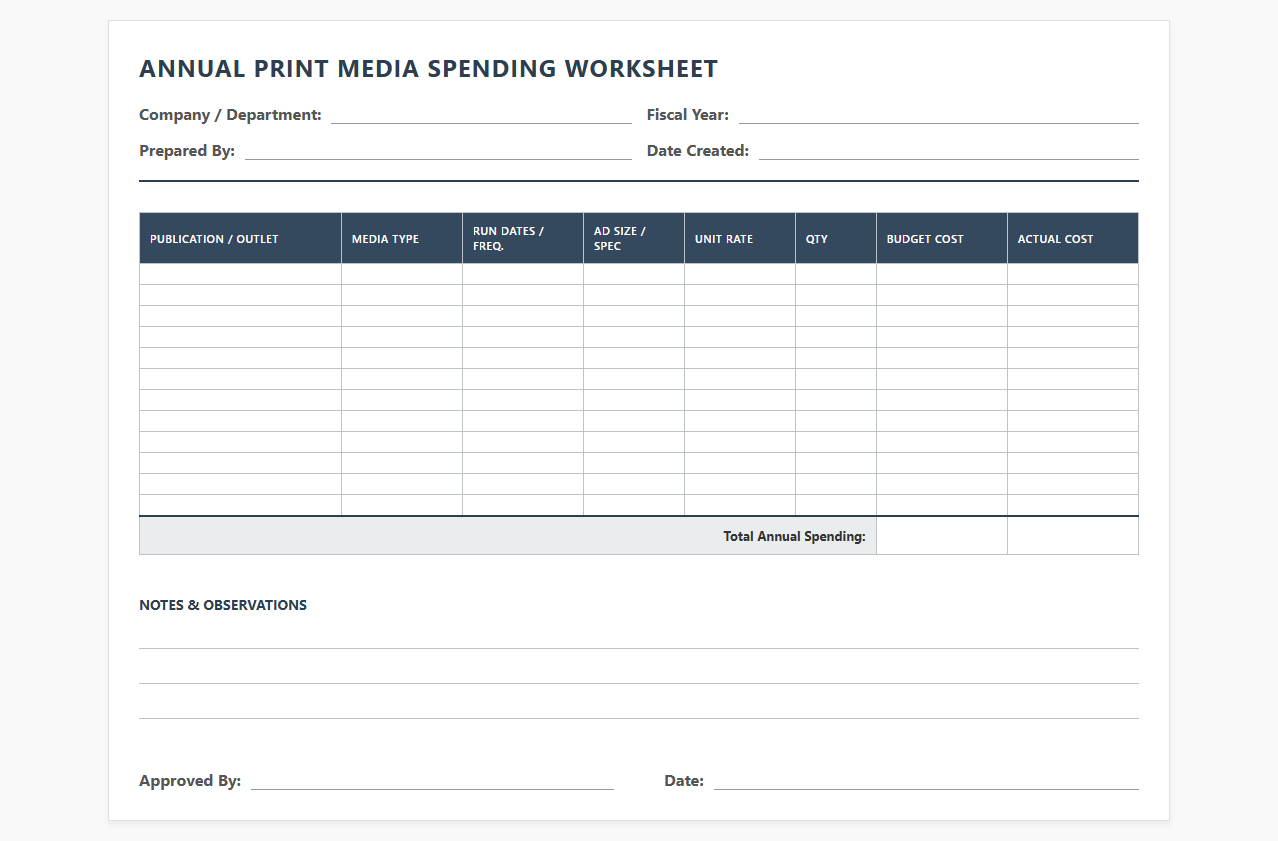1278x841 pixels.
Task: Select the Media Type column header
Action: coord(402,238)
